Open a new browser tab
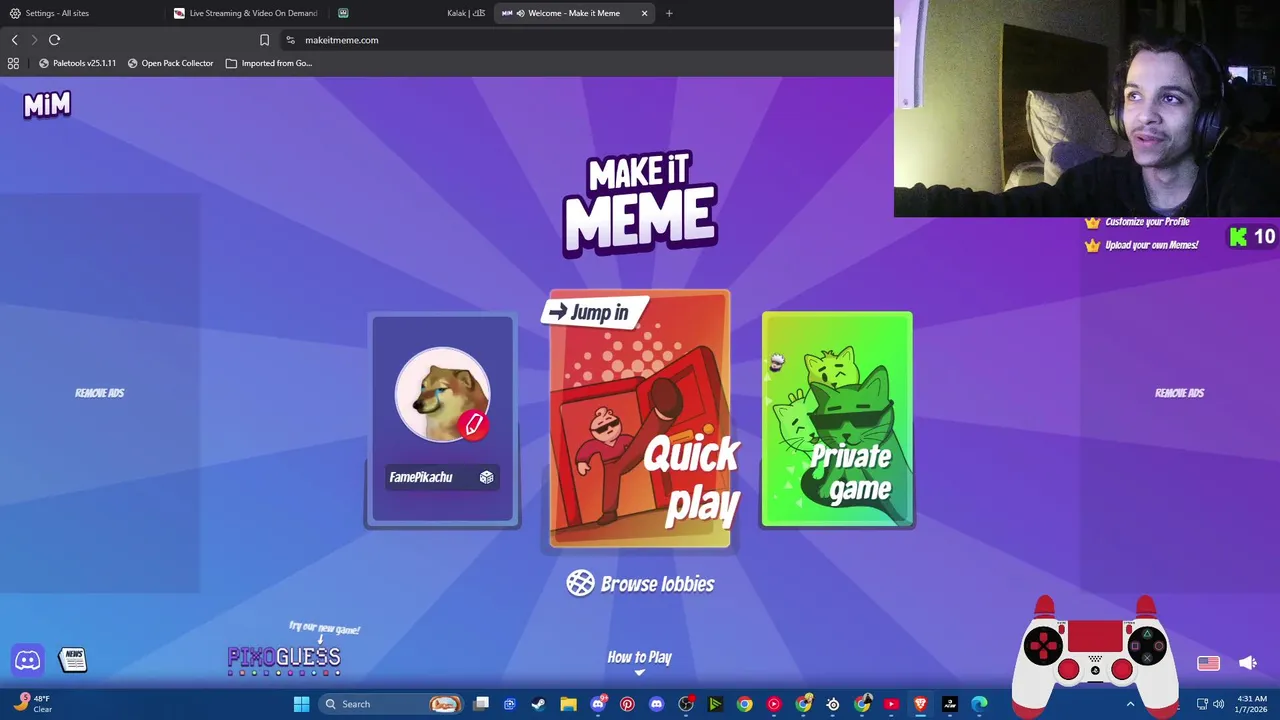 (669, 13)
